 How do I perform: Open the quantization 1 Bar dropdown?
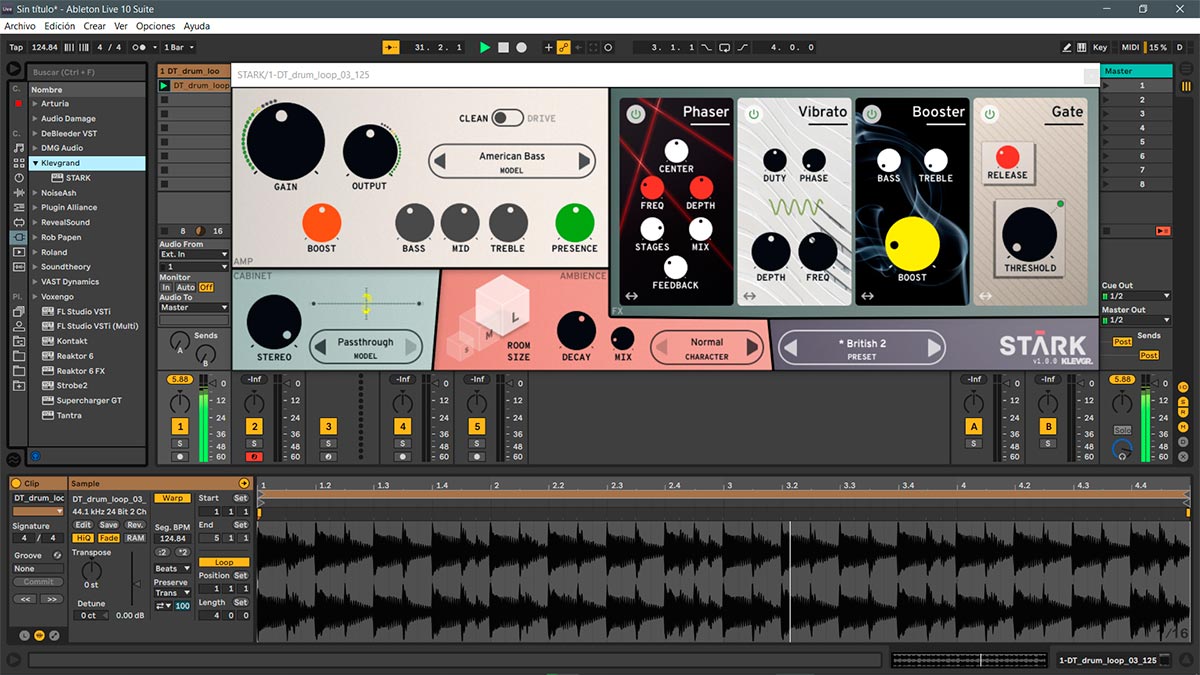(x=179, y=47)
